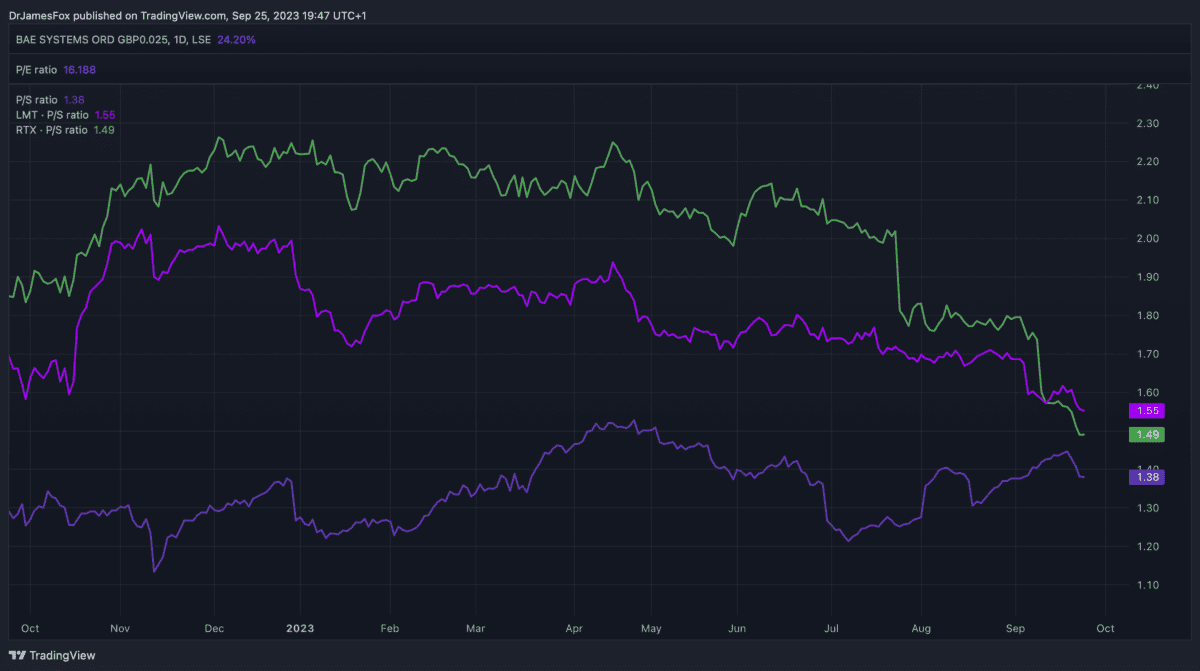Click the TradingView logo icon
The image size is (1200, 671).
coord(18,655)
